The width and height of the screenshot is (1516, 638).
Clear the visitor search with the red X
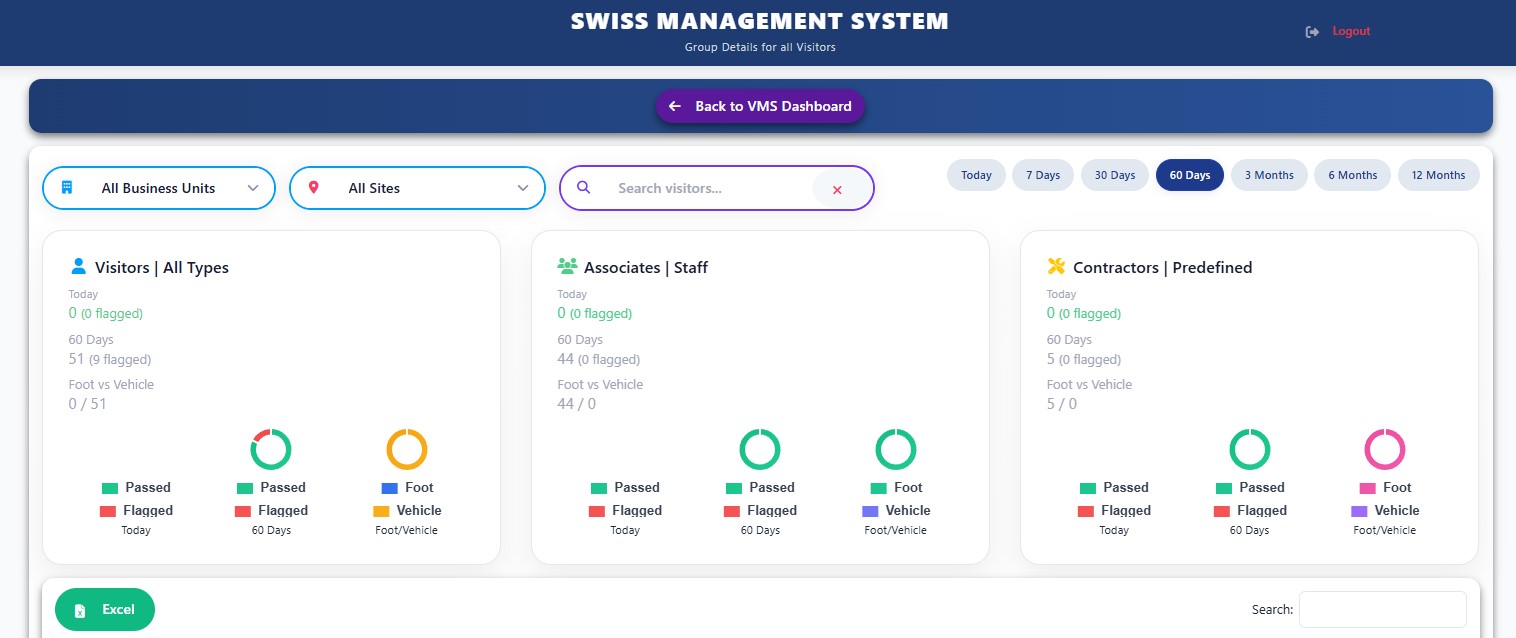tap(837, 189)
